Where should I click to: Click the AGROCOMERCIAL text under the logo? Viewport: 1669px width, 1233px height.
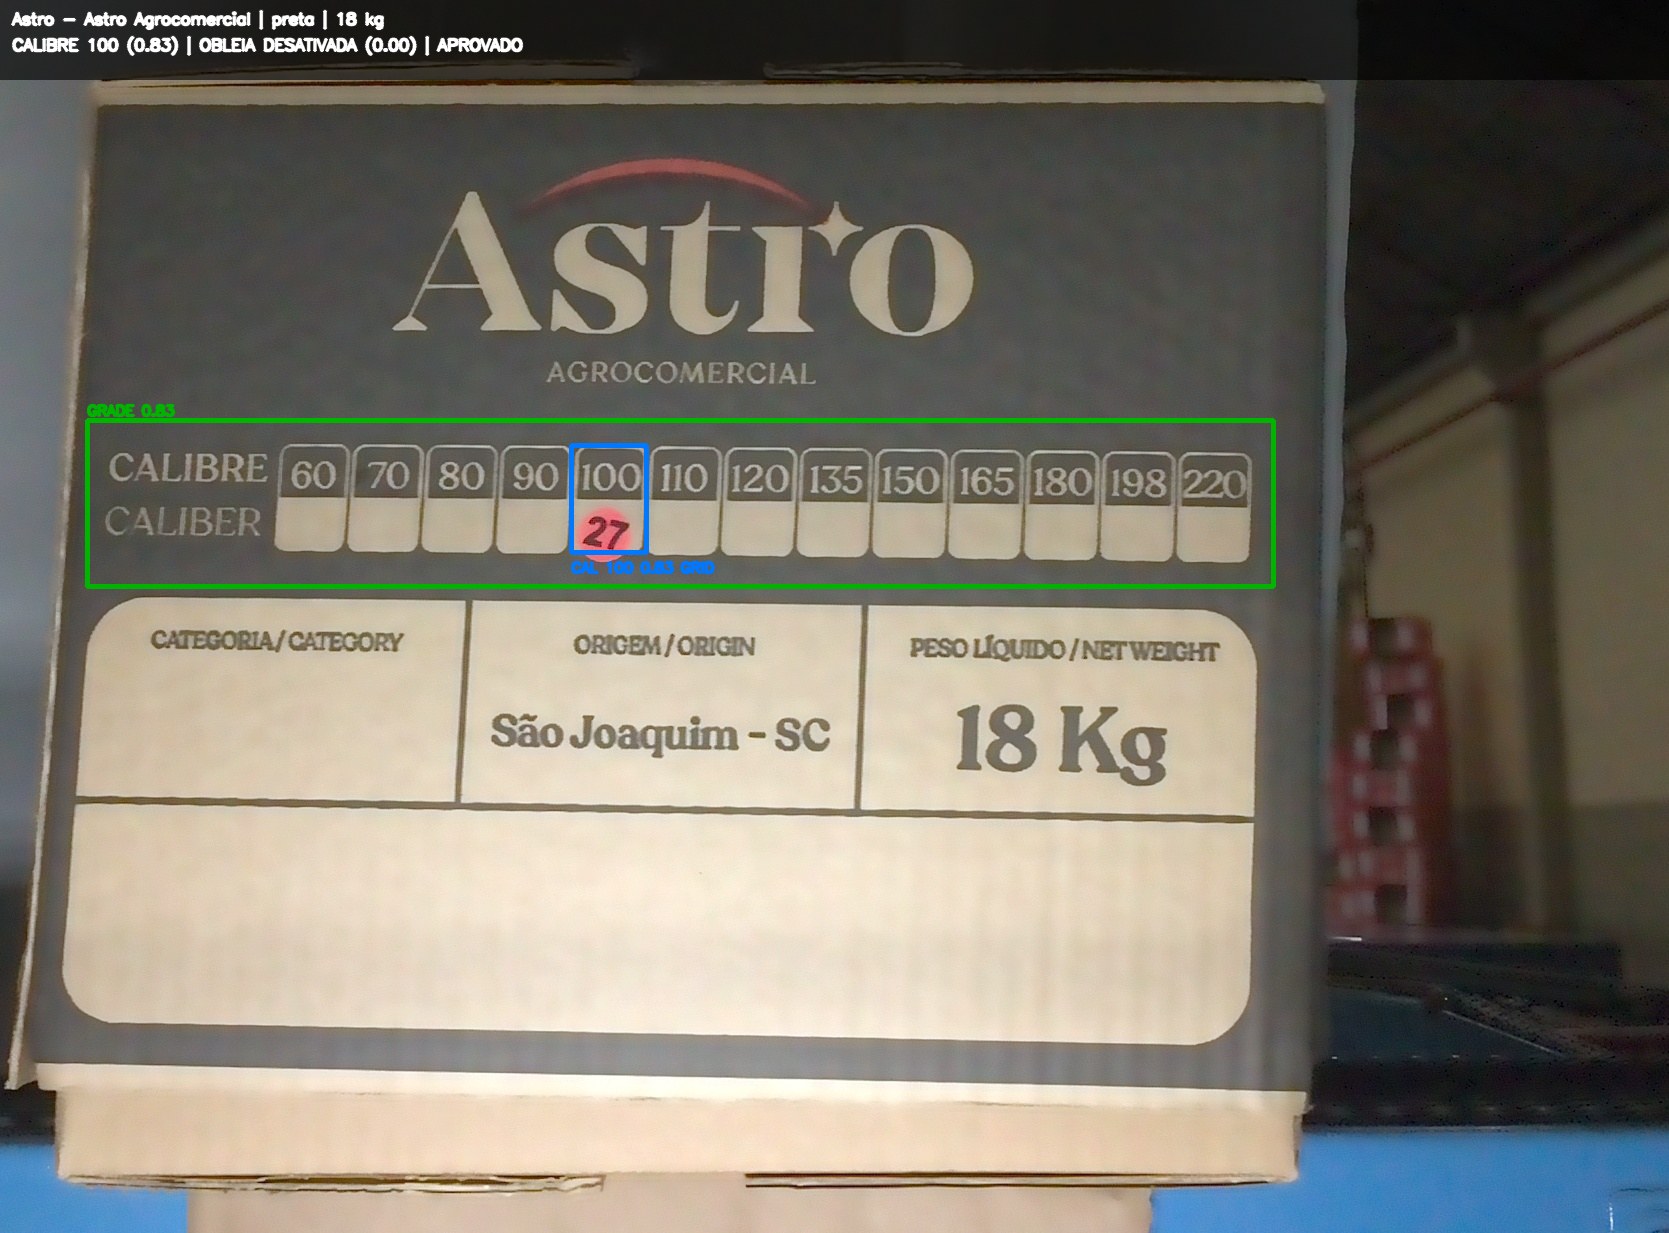(x=681, y=373)
